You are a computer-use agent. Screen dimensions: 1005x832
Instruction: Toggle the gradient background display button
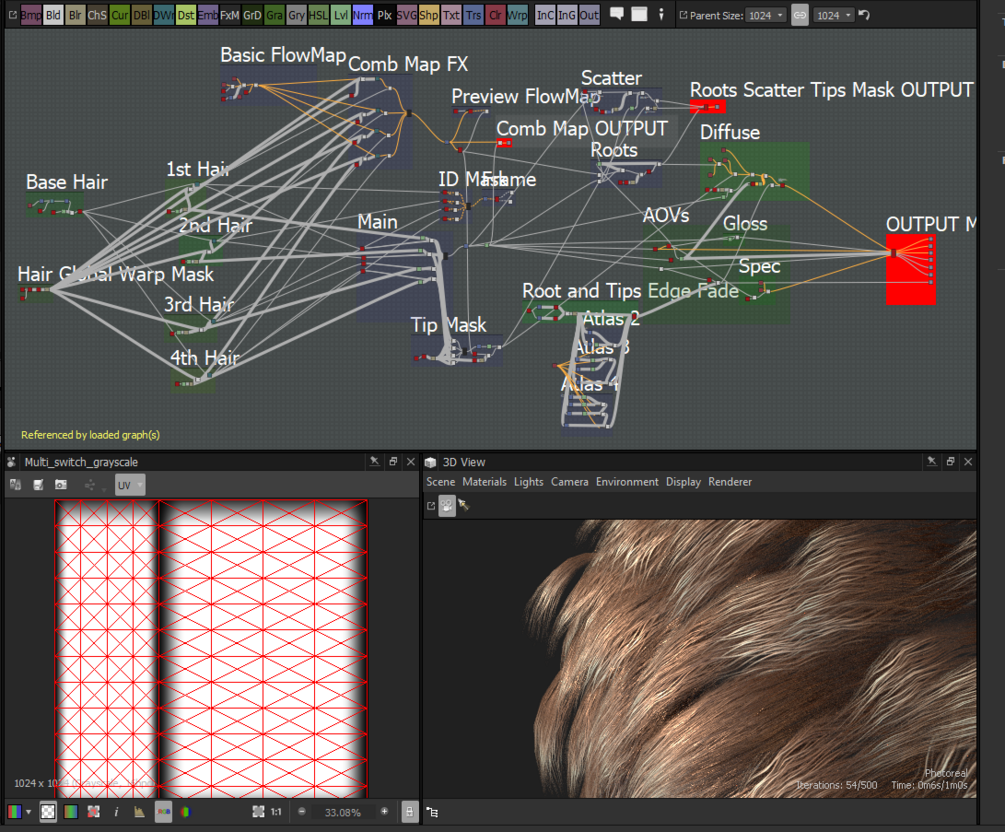pyautogui.click(x=71, y=811)
